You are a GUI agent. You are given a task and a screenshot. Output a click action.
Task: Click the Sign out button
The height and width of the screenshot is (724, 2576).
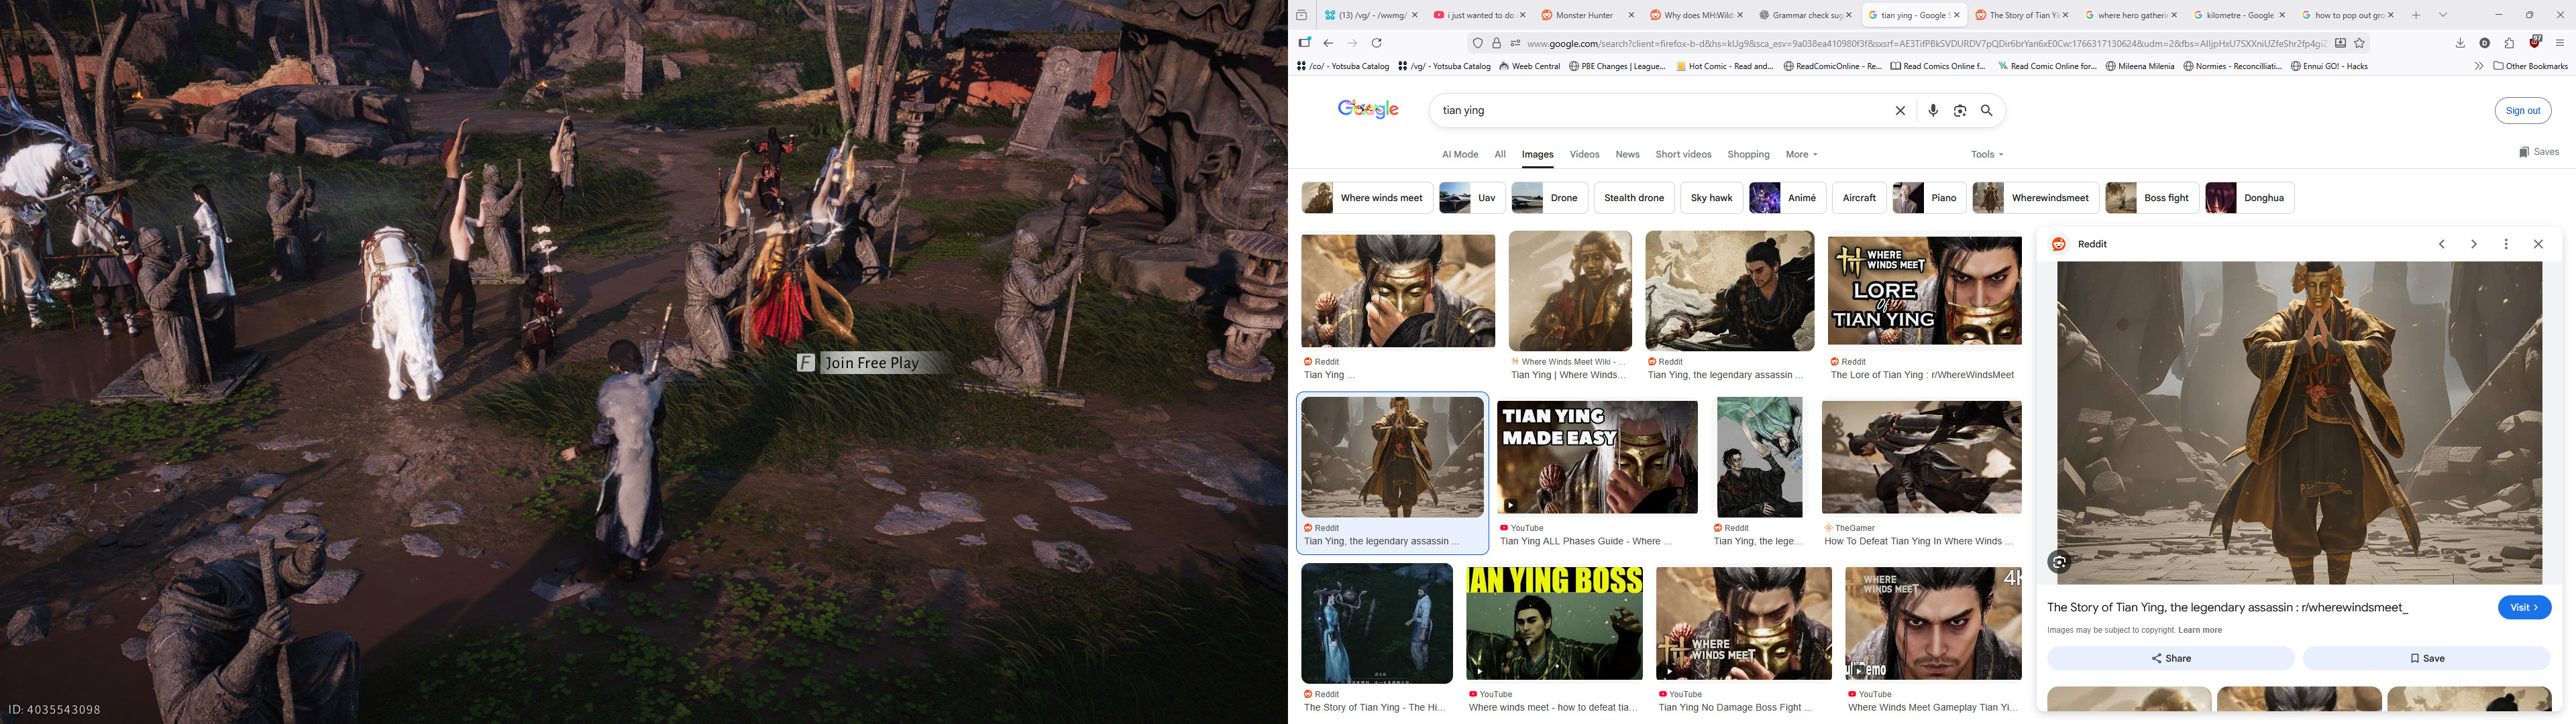click(2522, 111)
